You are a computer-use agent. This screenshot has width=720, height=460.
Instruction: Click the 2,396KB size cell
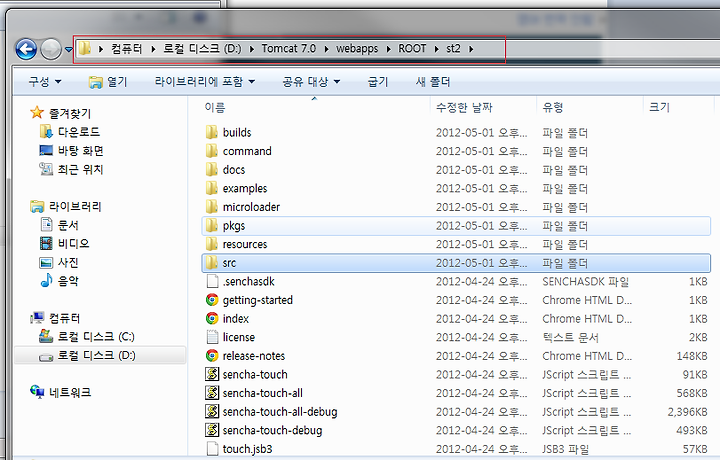(687, 412)
